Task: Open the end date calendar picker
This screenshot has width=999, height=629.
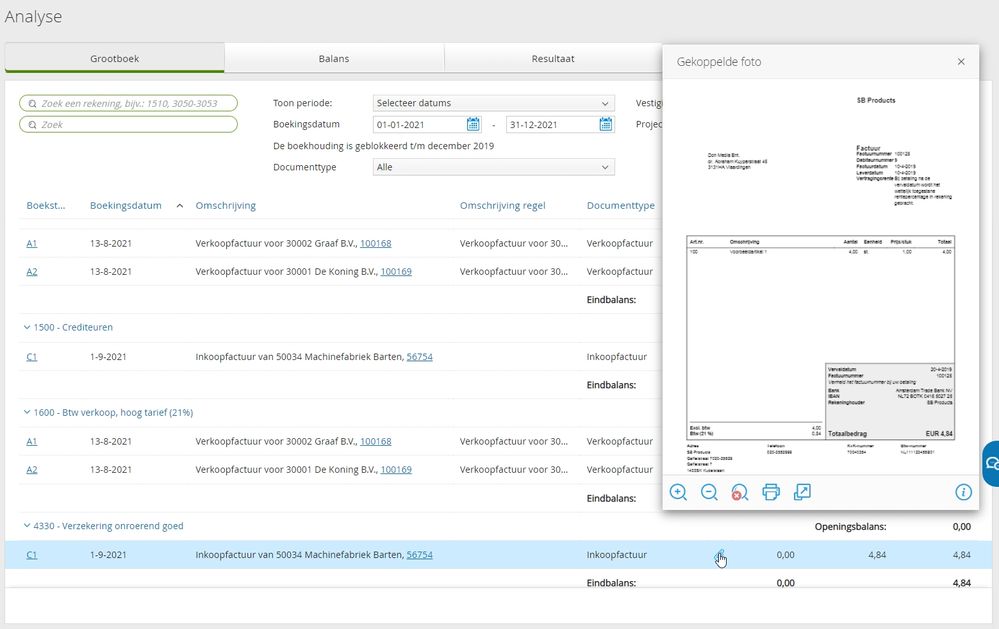Action: tap(606, 124)
